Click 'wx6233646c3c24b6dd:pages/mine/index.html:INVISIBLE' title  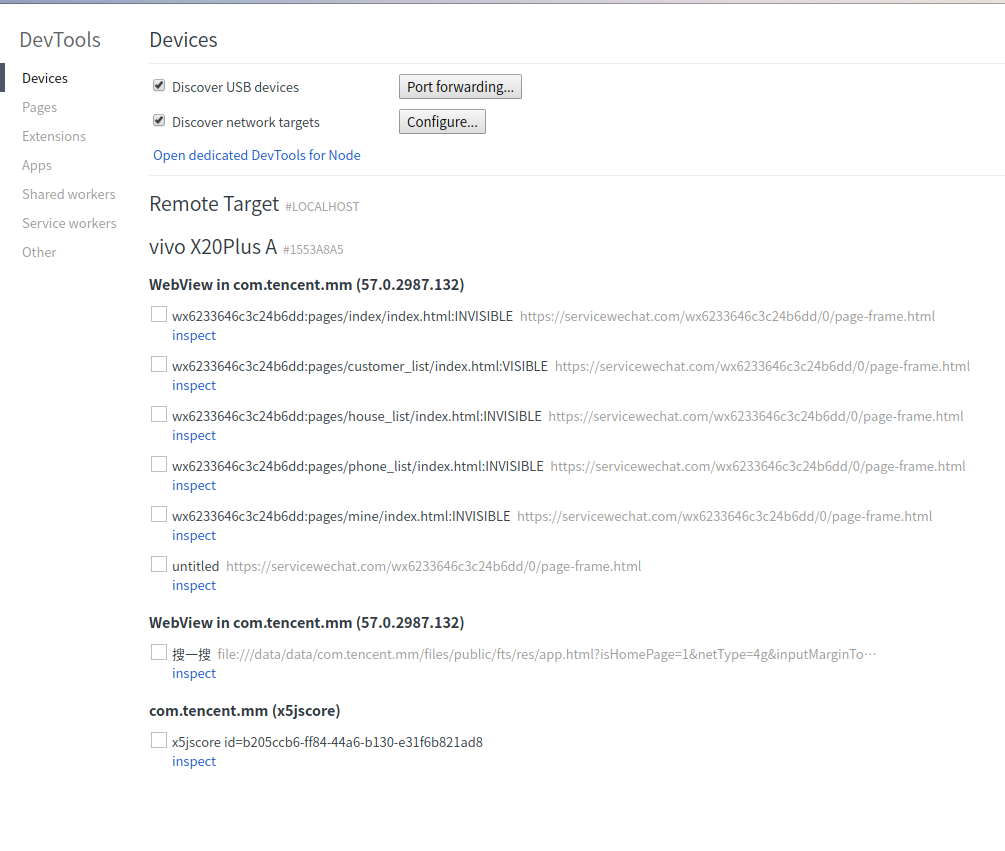click(x=341, y=516)
